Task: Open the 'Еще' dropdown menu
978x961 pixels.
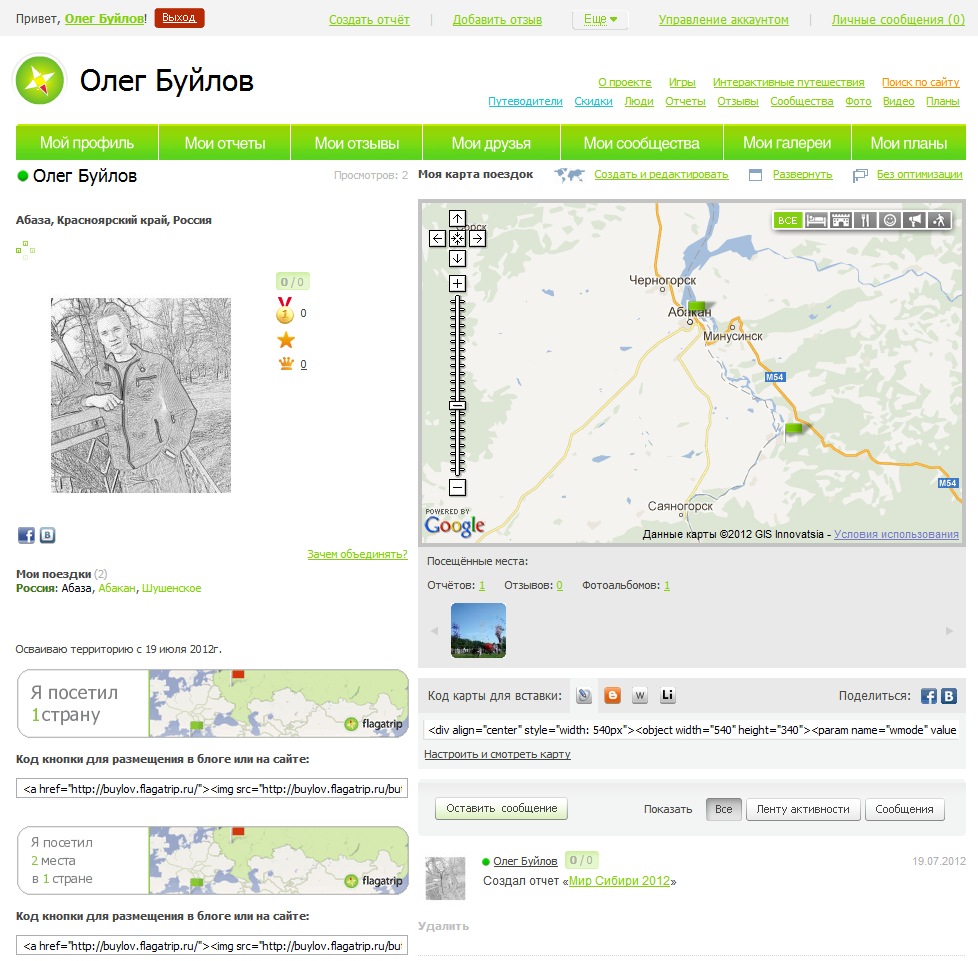Action: 600,19
